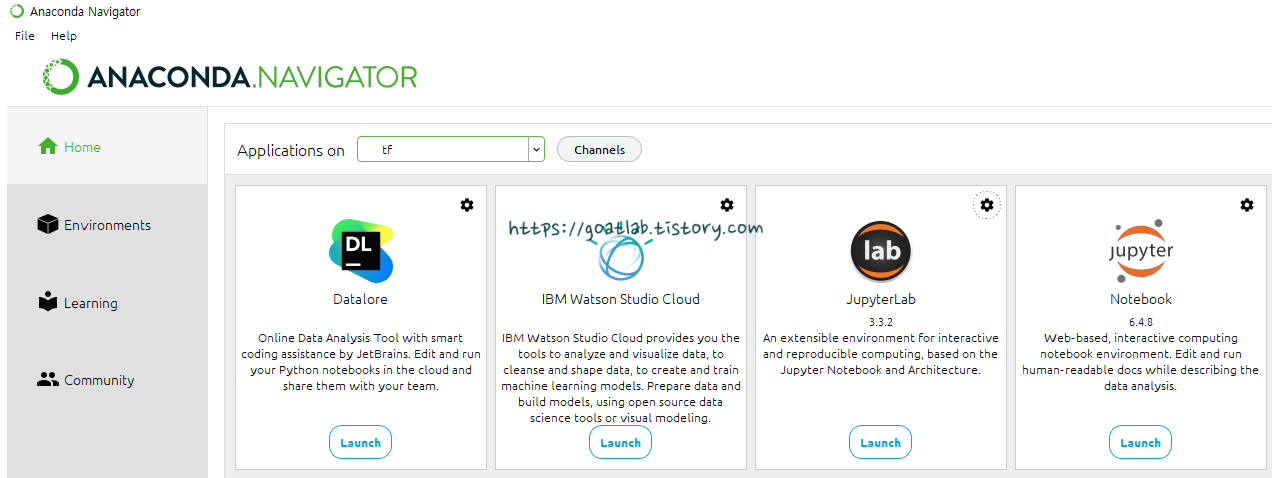Click the Learning book icon
This screenshot has width=1272, height=478.
click(x=48, y=302)
